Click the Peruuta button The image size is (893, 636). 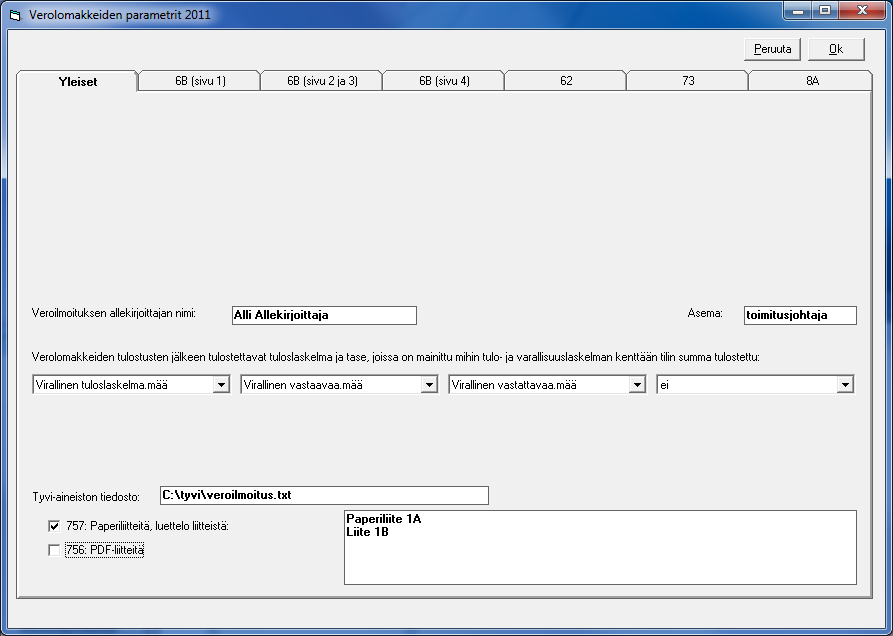772,50
